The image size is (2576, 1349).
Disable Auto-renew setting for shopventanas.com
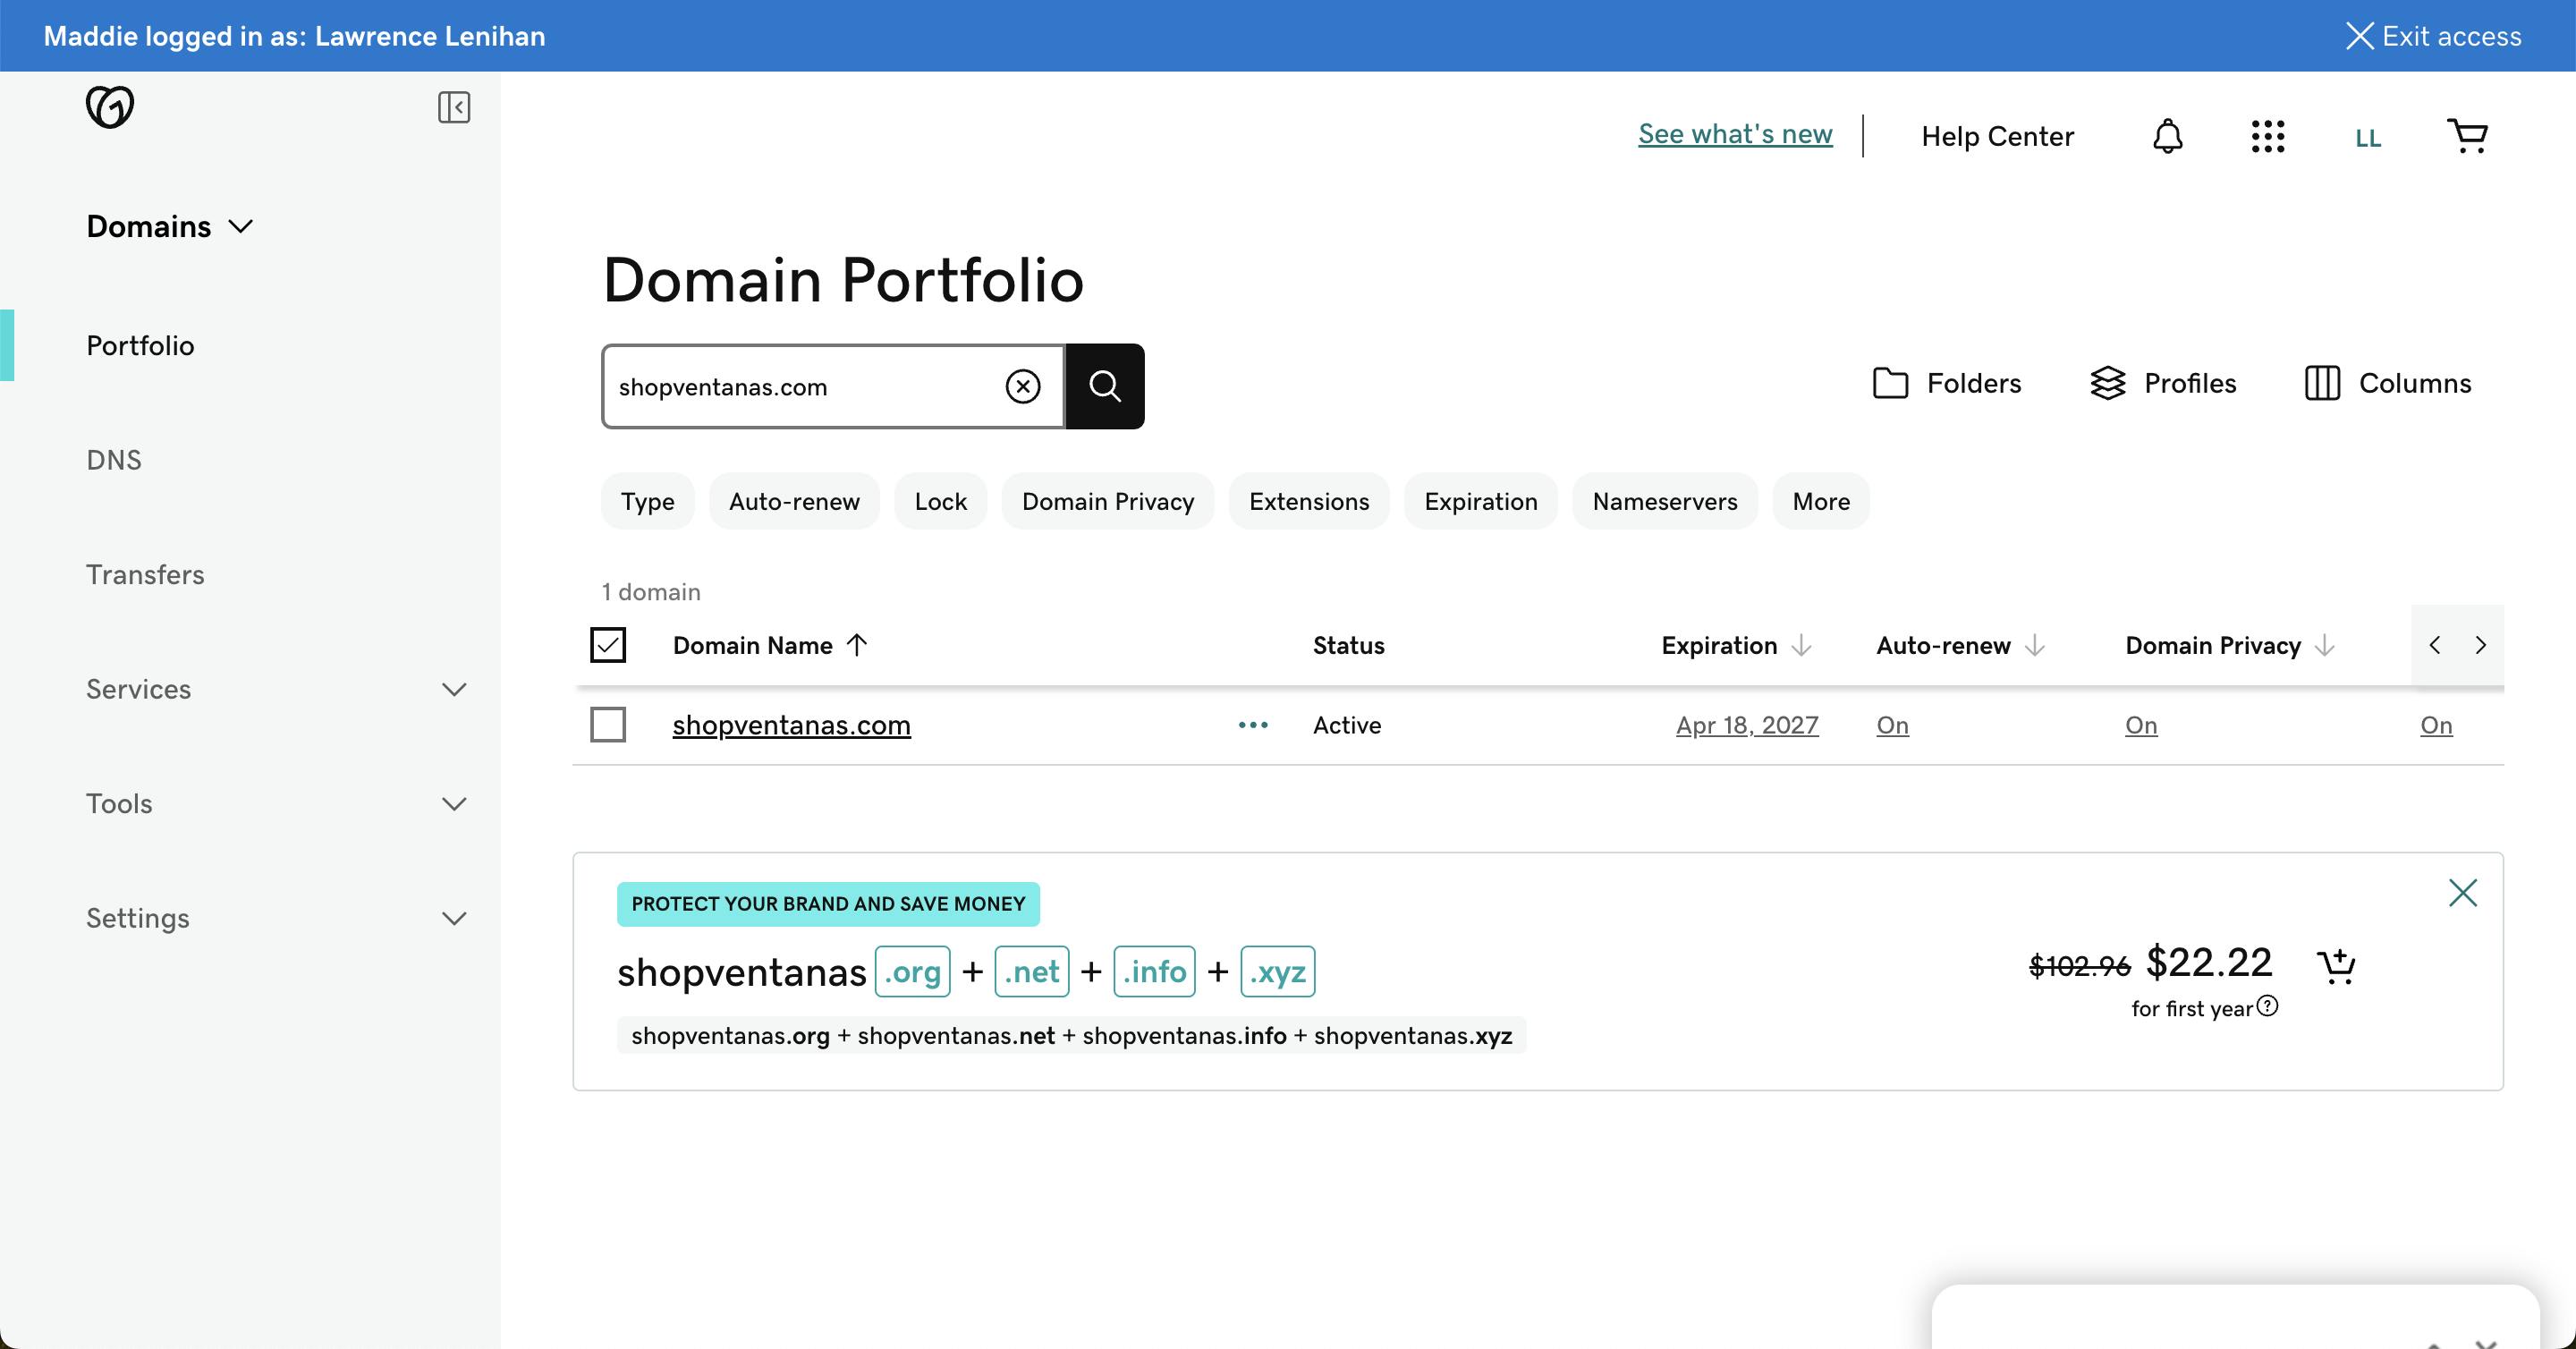(1891, 724)
